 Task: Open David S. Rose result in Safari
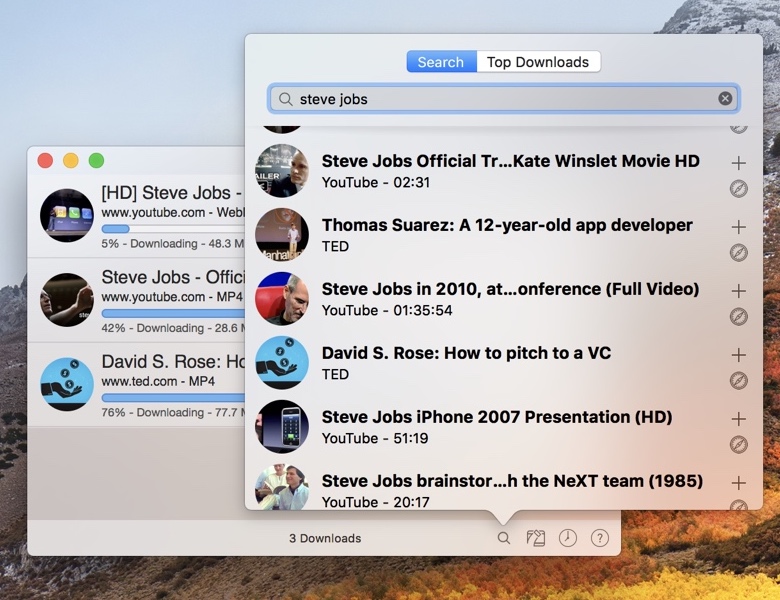click(x=739, y=381)
